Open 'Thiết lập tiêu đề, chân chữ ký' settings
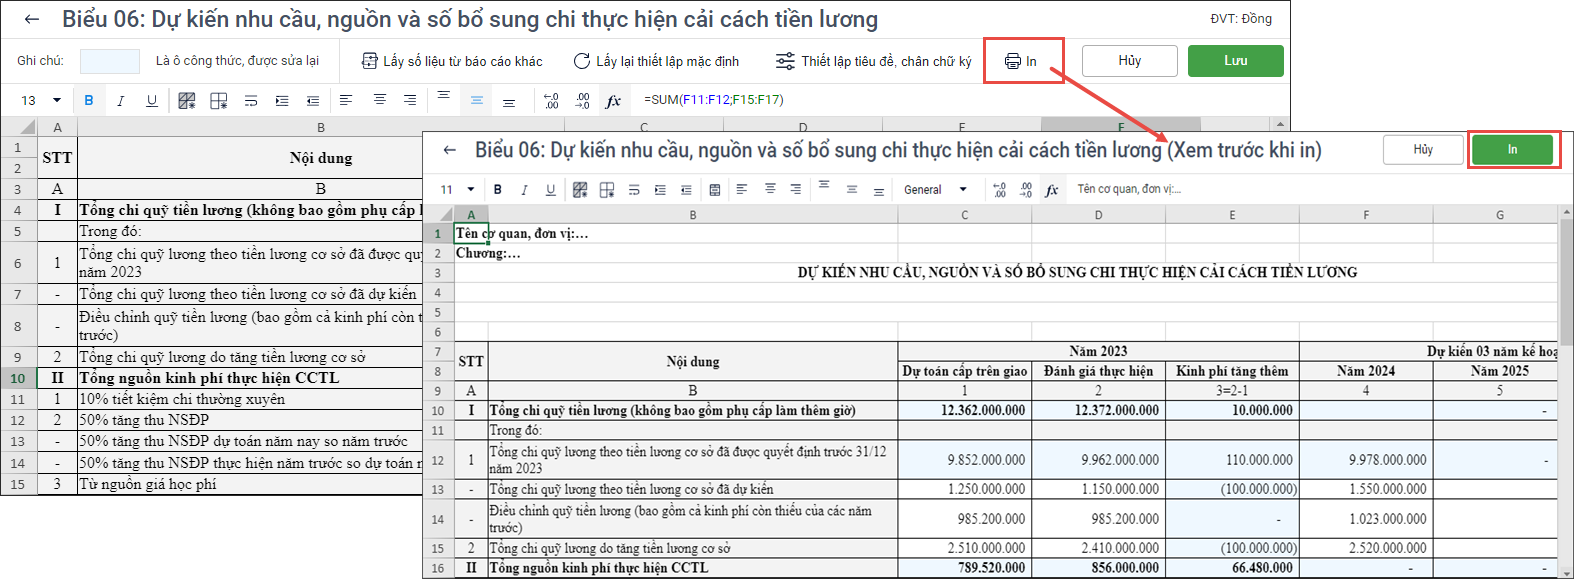The width and height of the screenshot is (1579, 586). pyautogui.click(x=873, y=61)
